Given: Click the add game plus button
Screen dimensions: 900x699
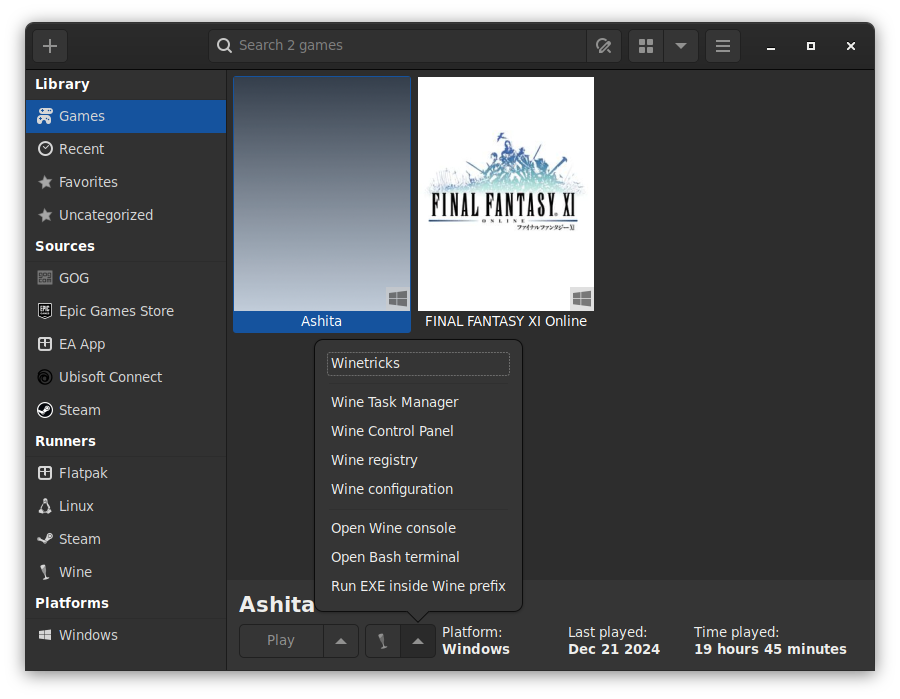Looking at the screenshot, I should coord(49,45).
